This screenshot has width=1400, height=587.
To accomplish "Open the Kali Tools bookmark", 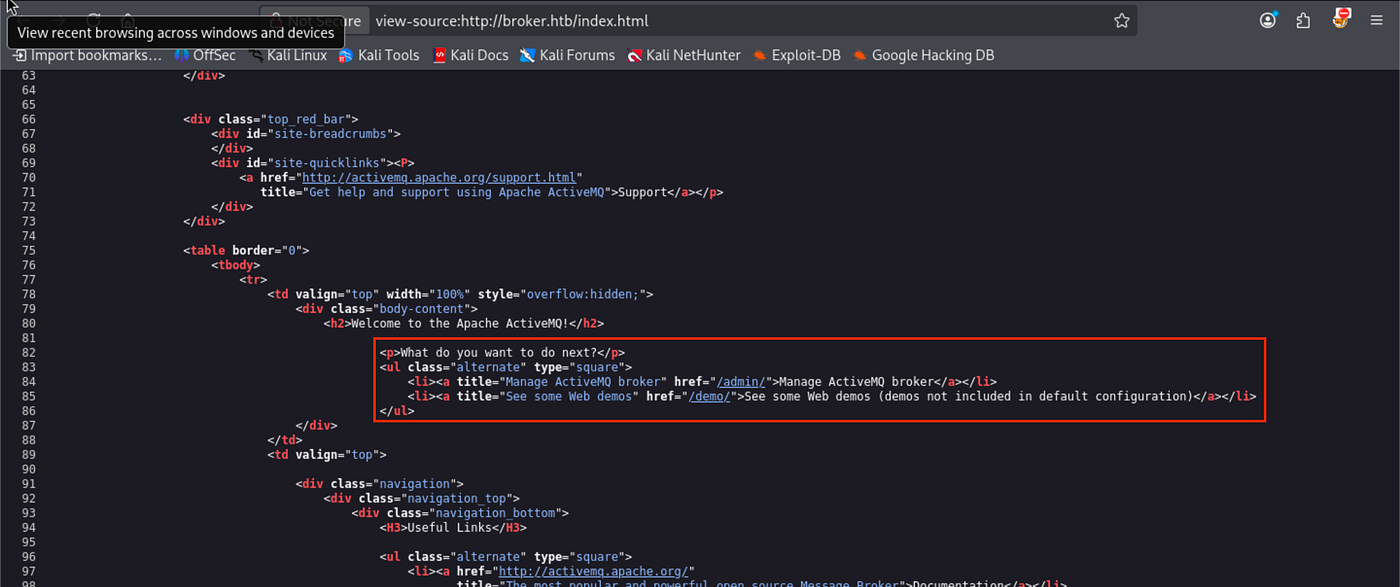I will click(379, 55).
